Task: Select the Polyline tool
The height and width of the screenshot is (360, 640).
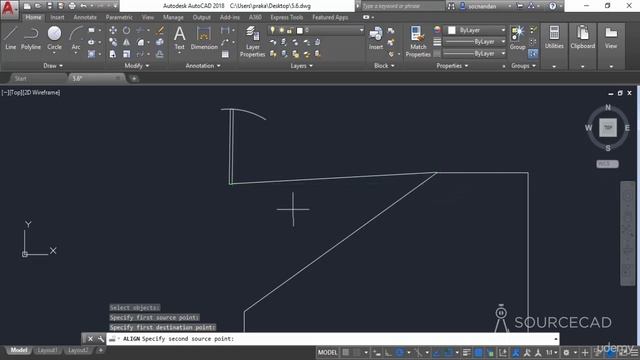Action: 31,38
